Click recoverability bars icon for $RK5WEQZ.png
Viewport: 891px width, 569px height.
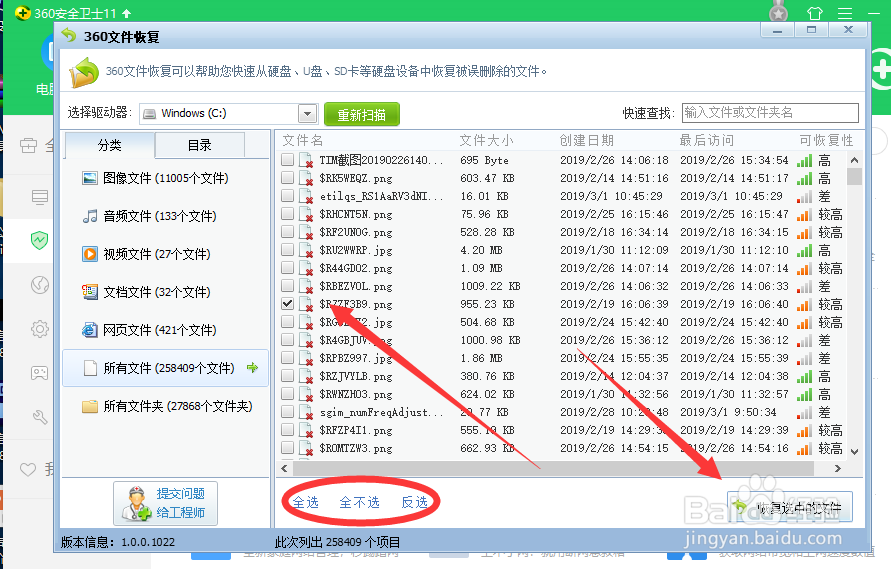coord(804,179)
